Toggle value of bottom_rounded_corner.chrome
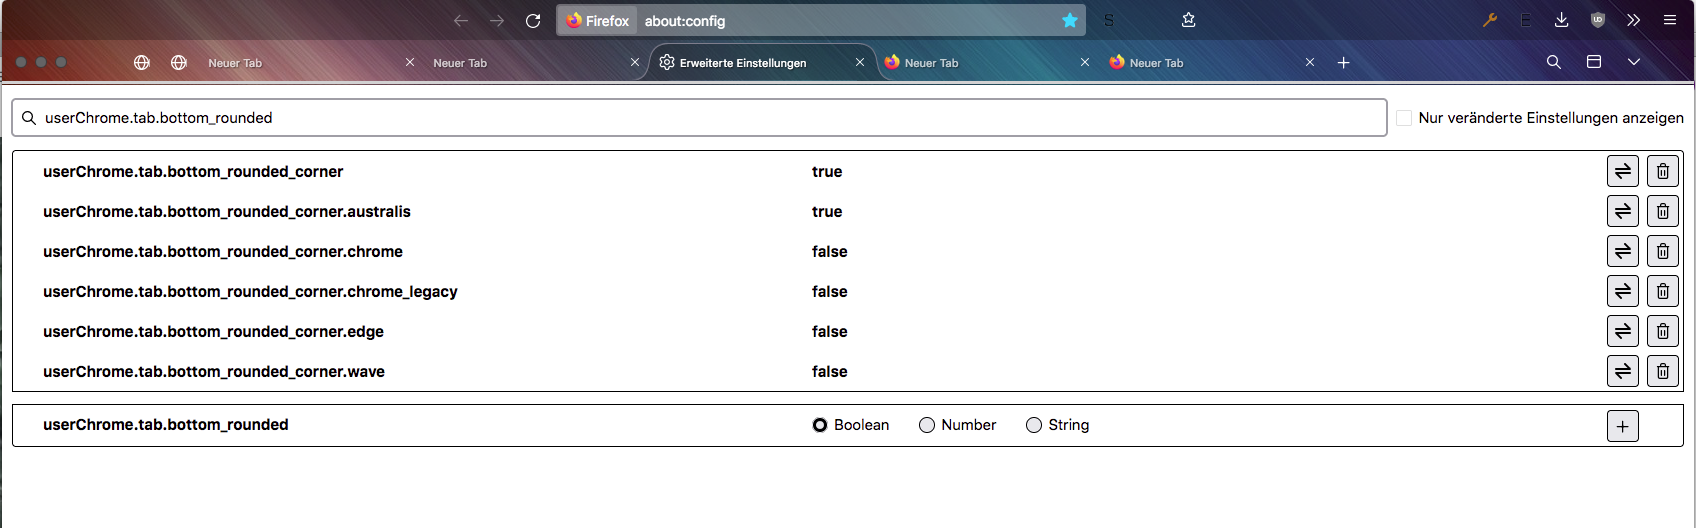 (1623, 251)
